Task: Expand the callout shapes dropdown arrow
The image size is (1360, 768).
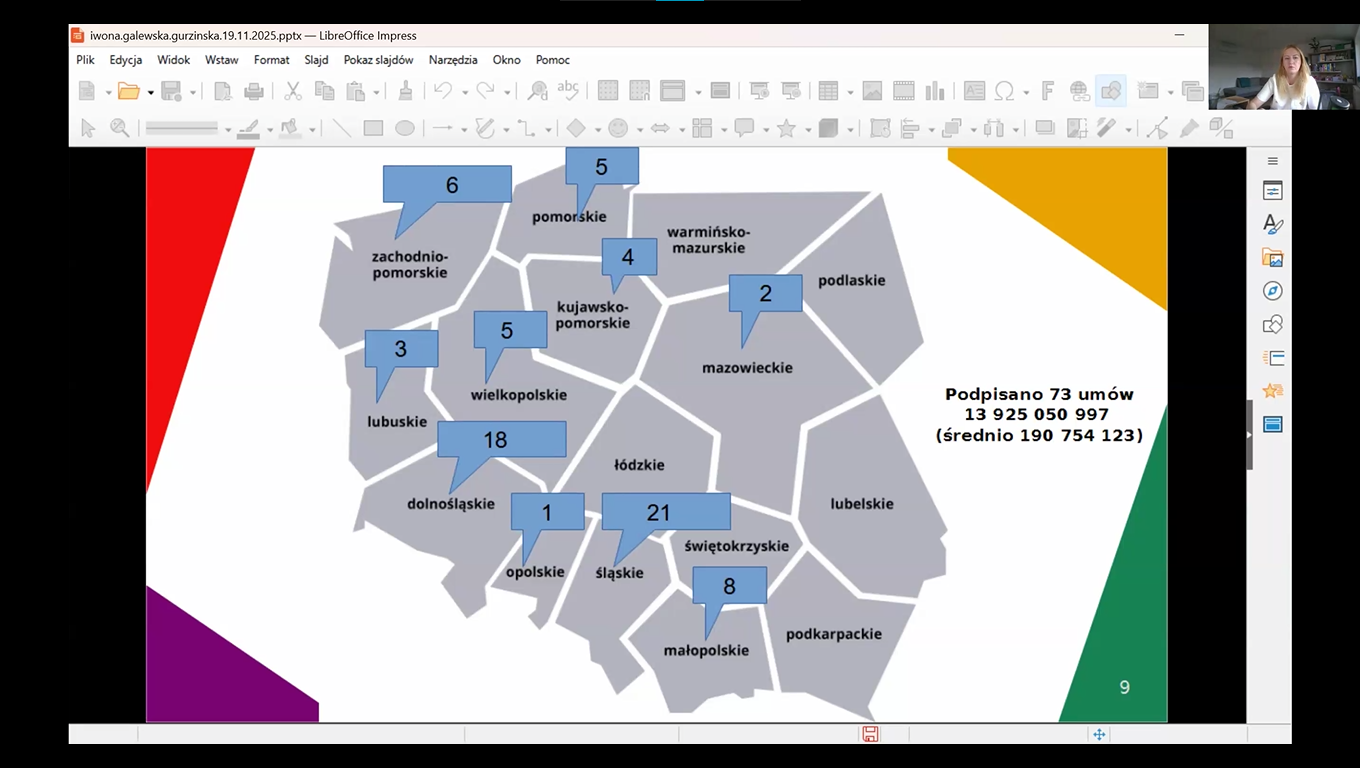Action: (765, 129)
